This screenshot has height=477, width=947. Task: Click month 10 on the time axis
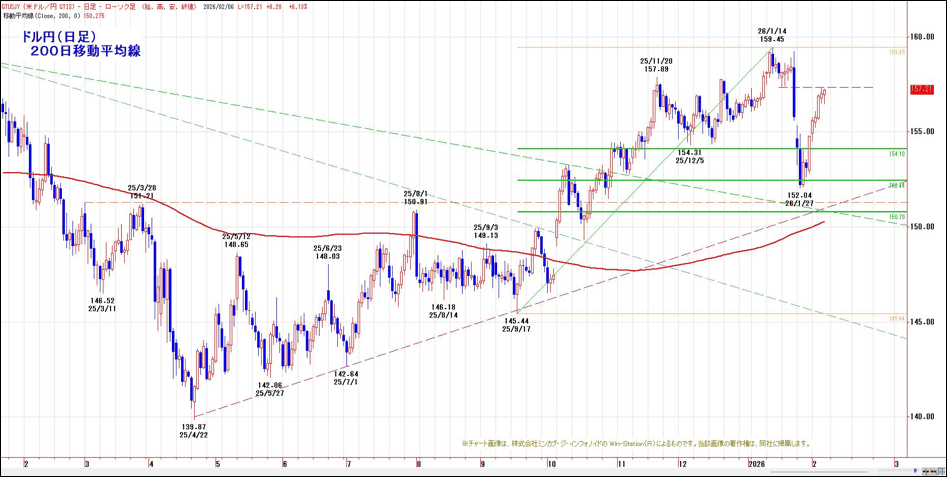pyautogui.click(x=551, y=464)
